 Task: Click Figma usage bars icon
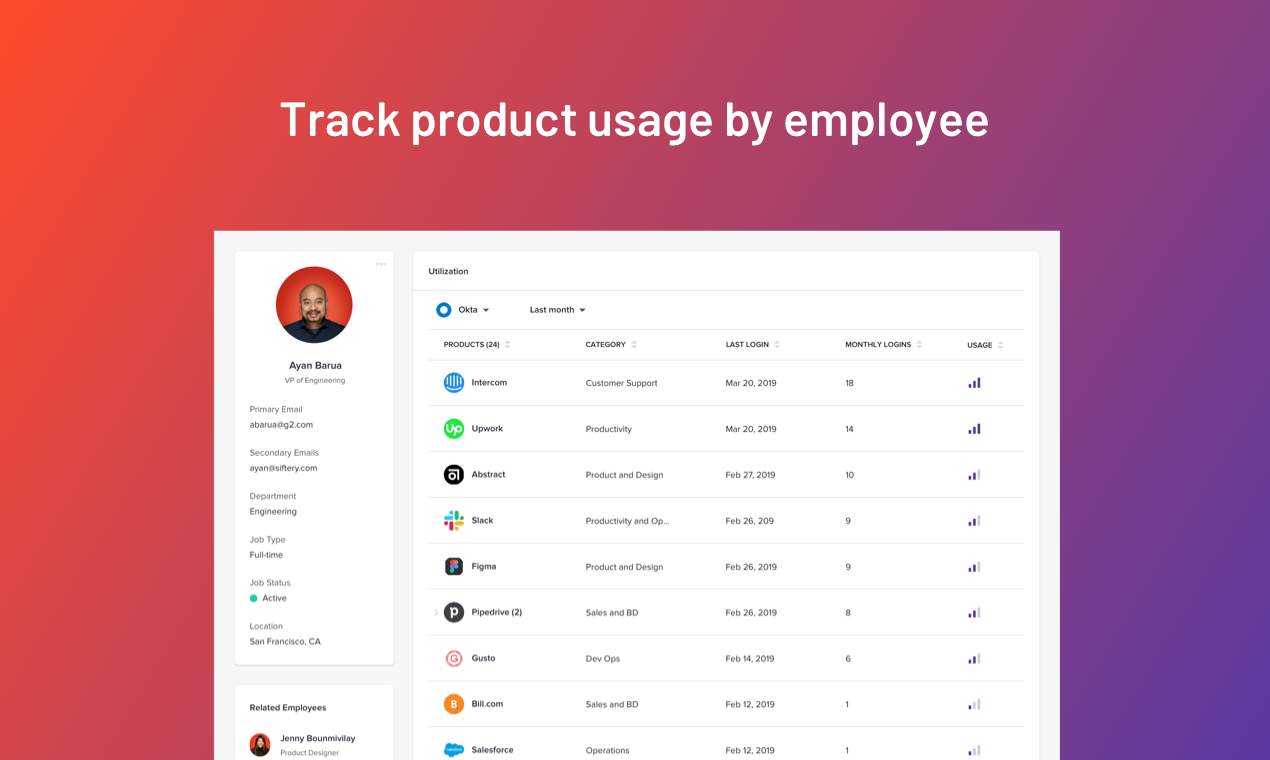point(974,567)
